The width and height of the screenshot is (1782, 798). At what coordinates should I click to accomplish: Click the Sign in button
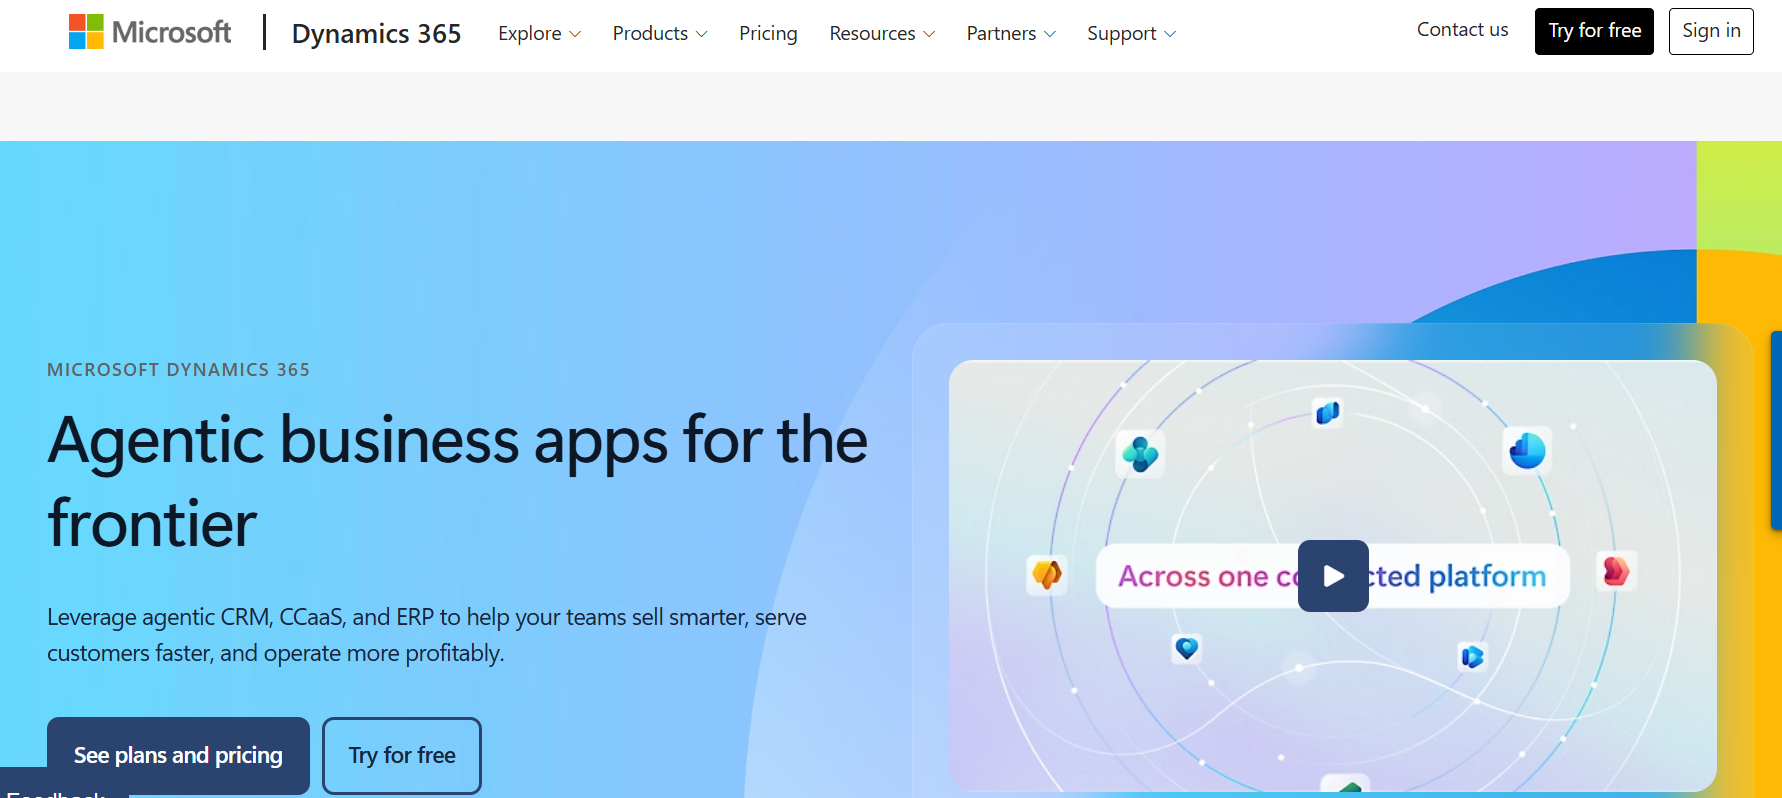click(1711, 31)
